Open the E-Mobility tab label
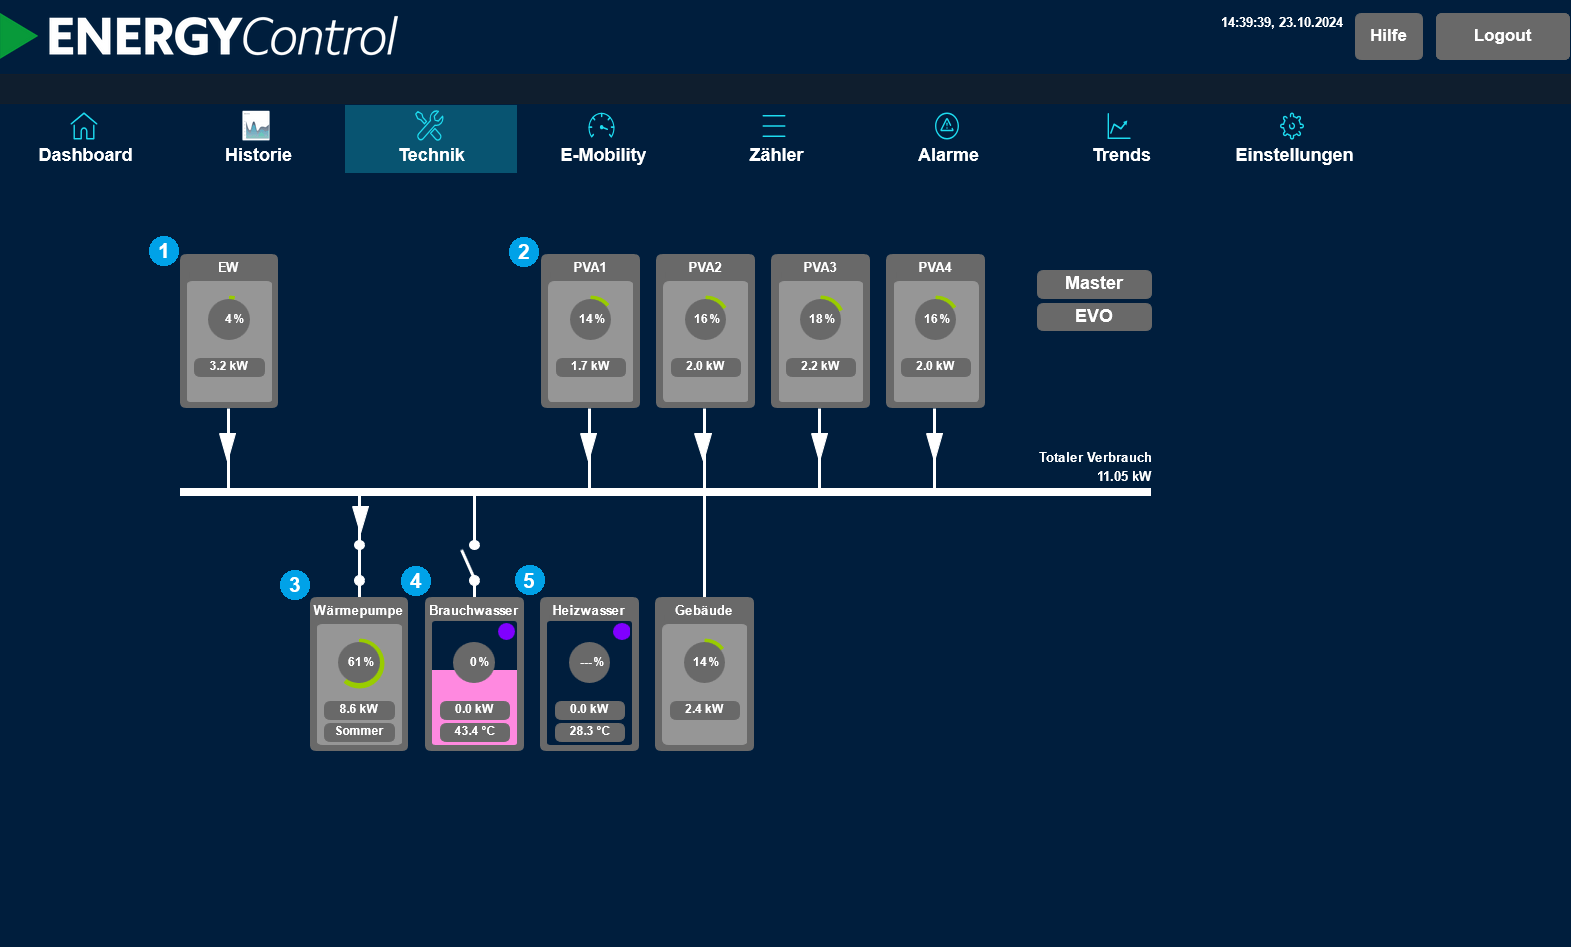The image size is (1571, 947). (x=603, y=155)
